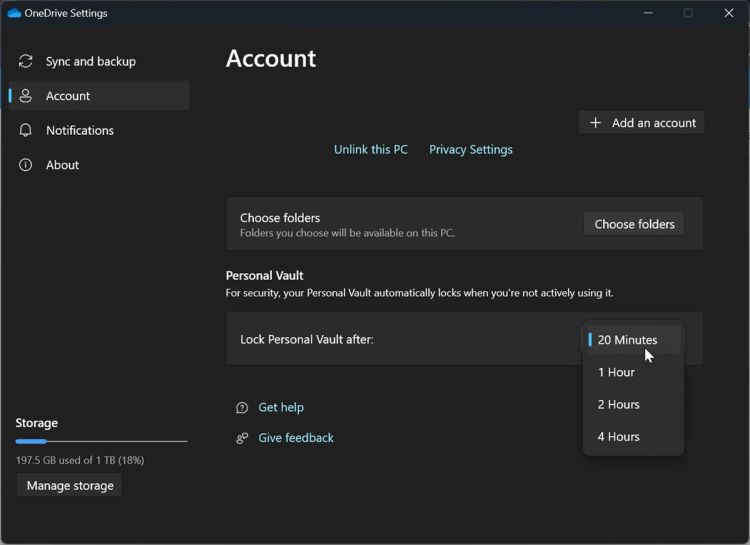Open the Privacy Settings link
750x545 pixels.
click(471, 150)
